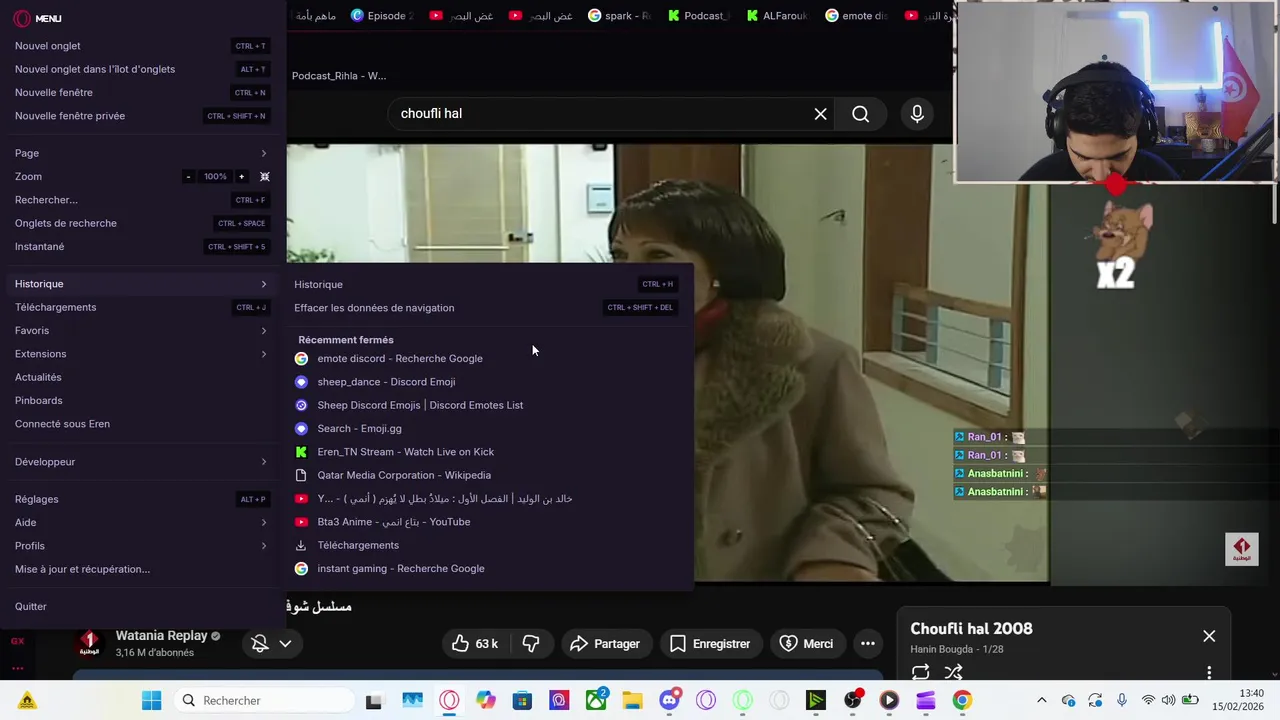Open the Opera GX Menu button
Screen dimensions: 1280x720
(x=37, y=18)
